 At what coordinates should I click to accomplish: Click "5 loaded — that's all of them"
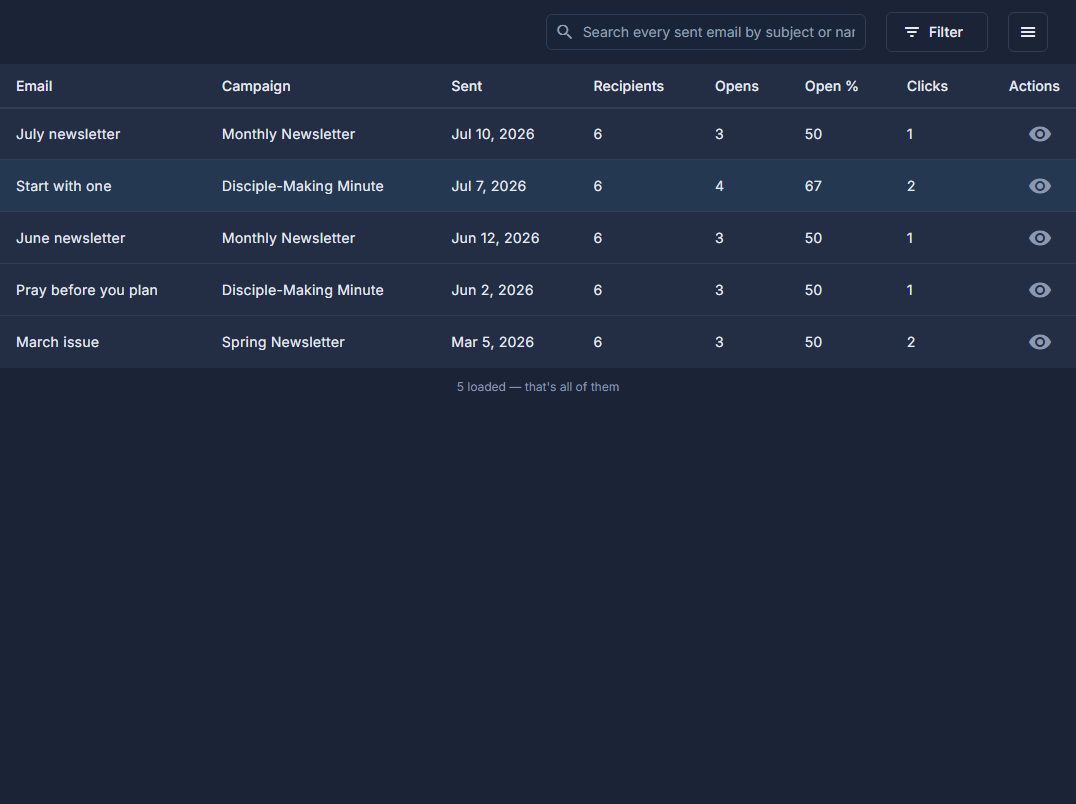(x=538, y=387)
